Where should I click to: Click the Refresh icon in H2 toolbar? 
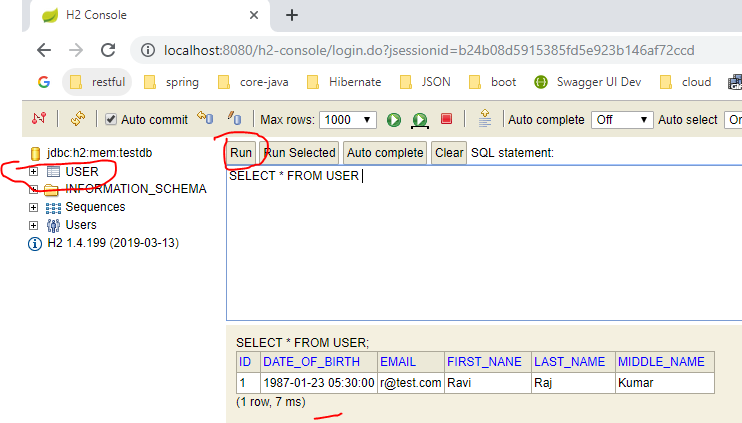click(x=78, y=119)
